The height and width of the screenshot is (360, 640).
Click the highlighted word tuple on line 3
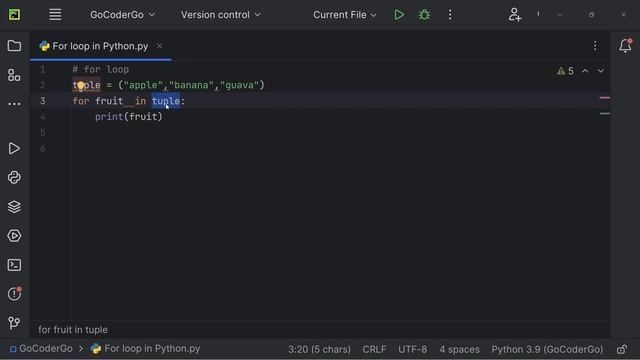click(x=166, y=101)
